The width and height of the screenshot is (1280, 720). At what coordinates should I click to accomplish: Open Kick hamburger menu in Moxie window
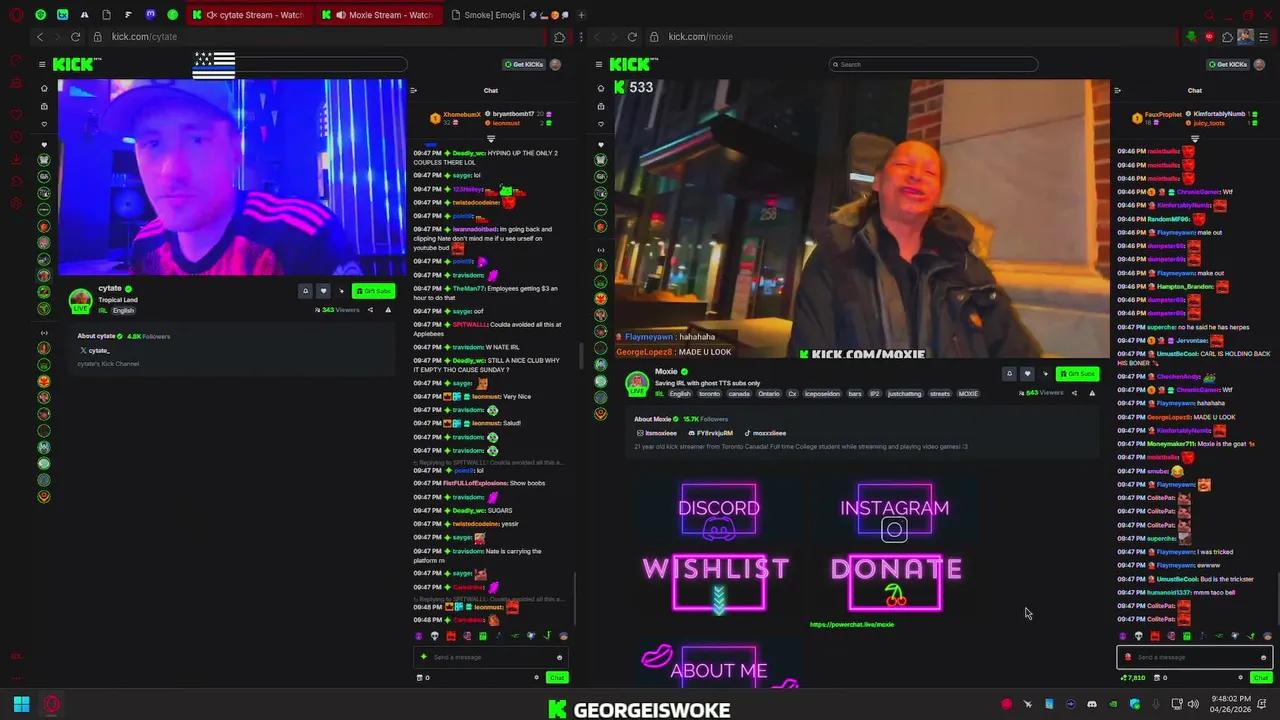point(598,64)
